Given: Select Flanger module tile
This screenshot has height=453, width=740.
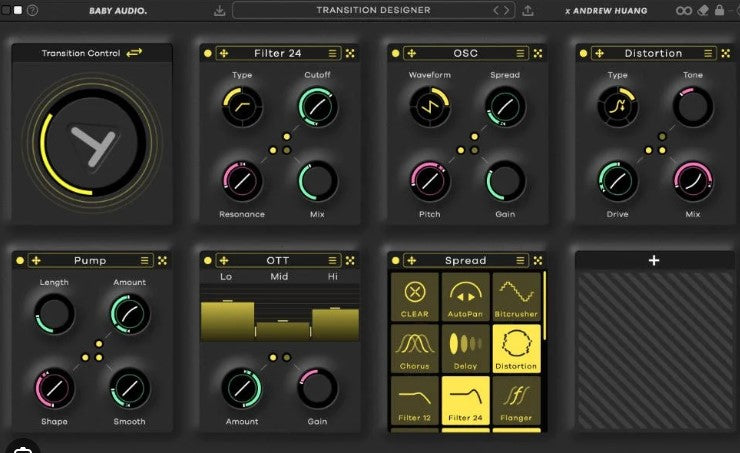Looking at the screenshot, I should 516,401.
